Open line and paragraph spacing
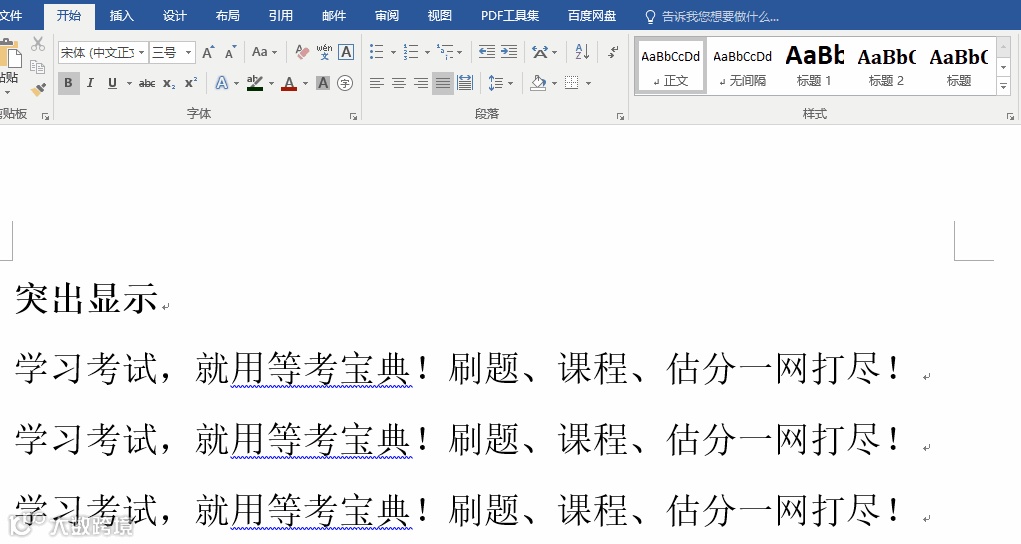The image size is (1021, 544). point(500,83)
